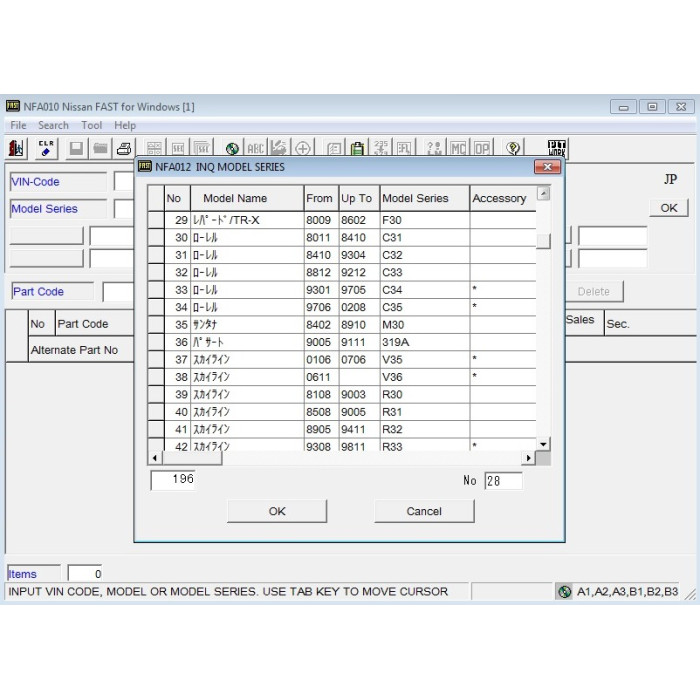Click the Model Name column header
The width and height of the screenshot is (700, 700).
[x=247, y=198]
